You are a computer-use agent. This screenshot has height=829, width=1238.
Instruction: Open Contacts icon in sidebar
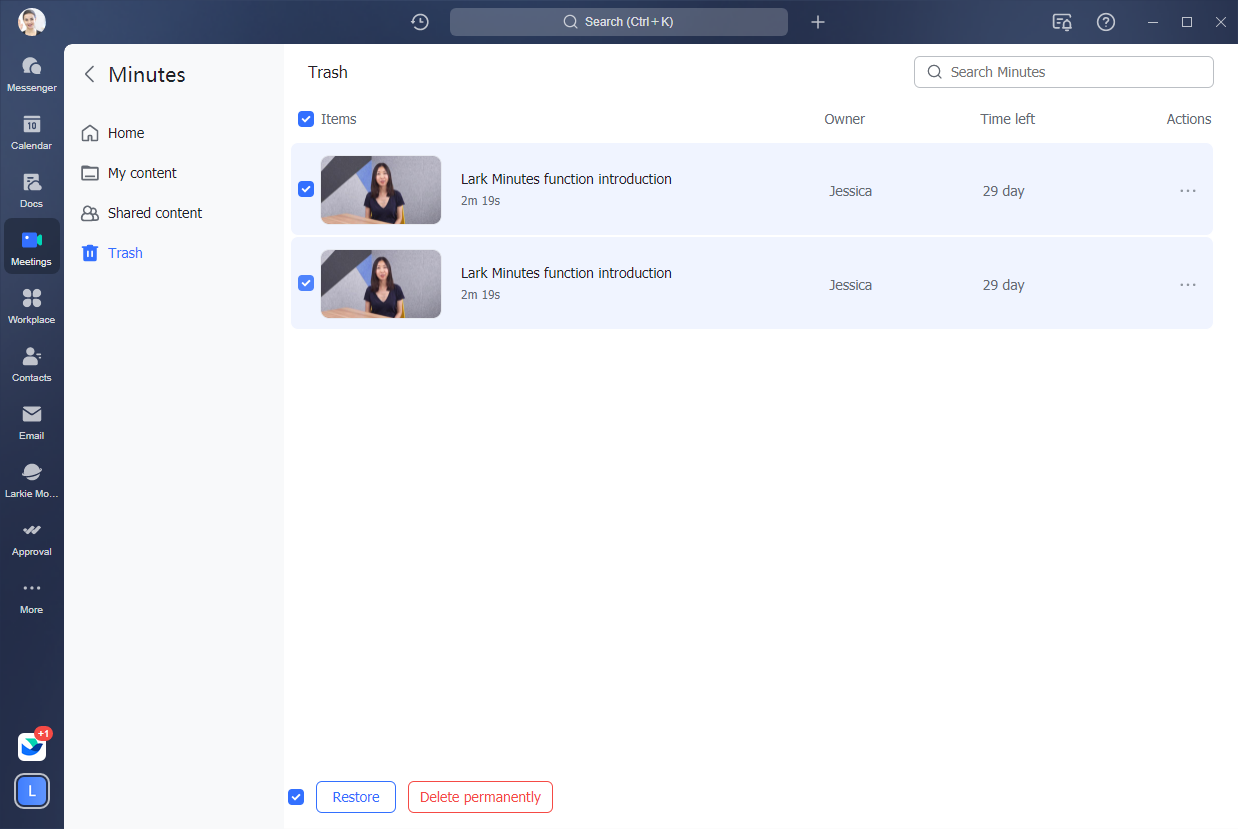[x=31, y=363]
